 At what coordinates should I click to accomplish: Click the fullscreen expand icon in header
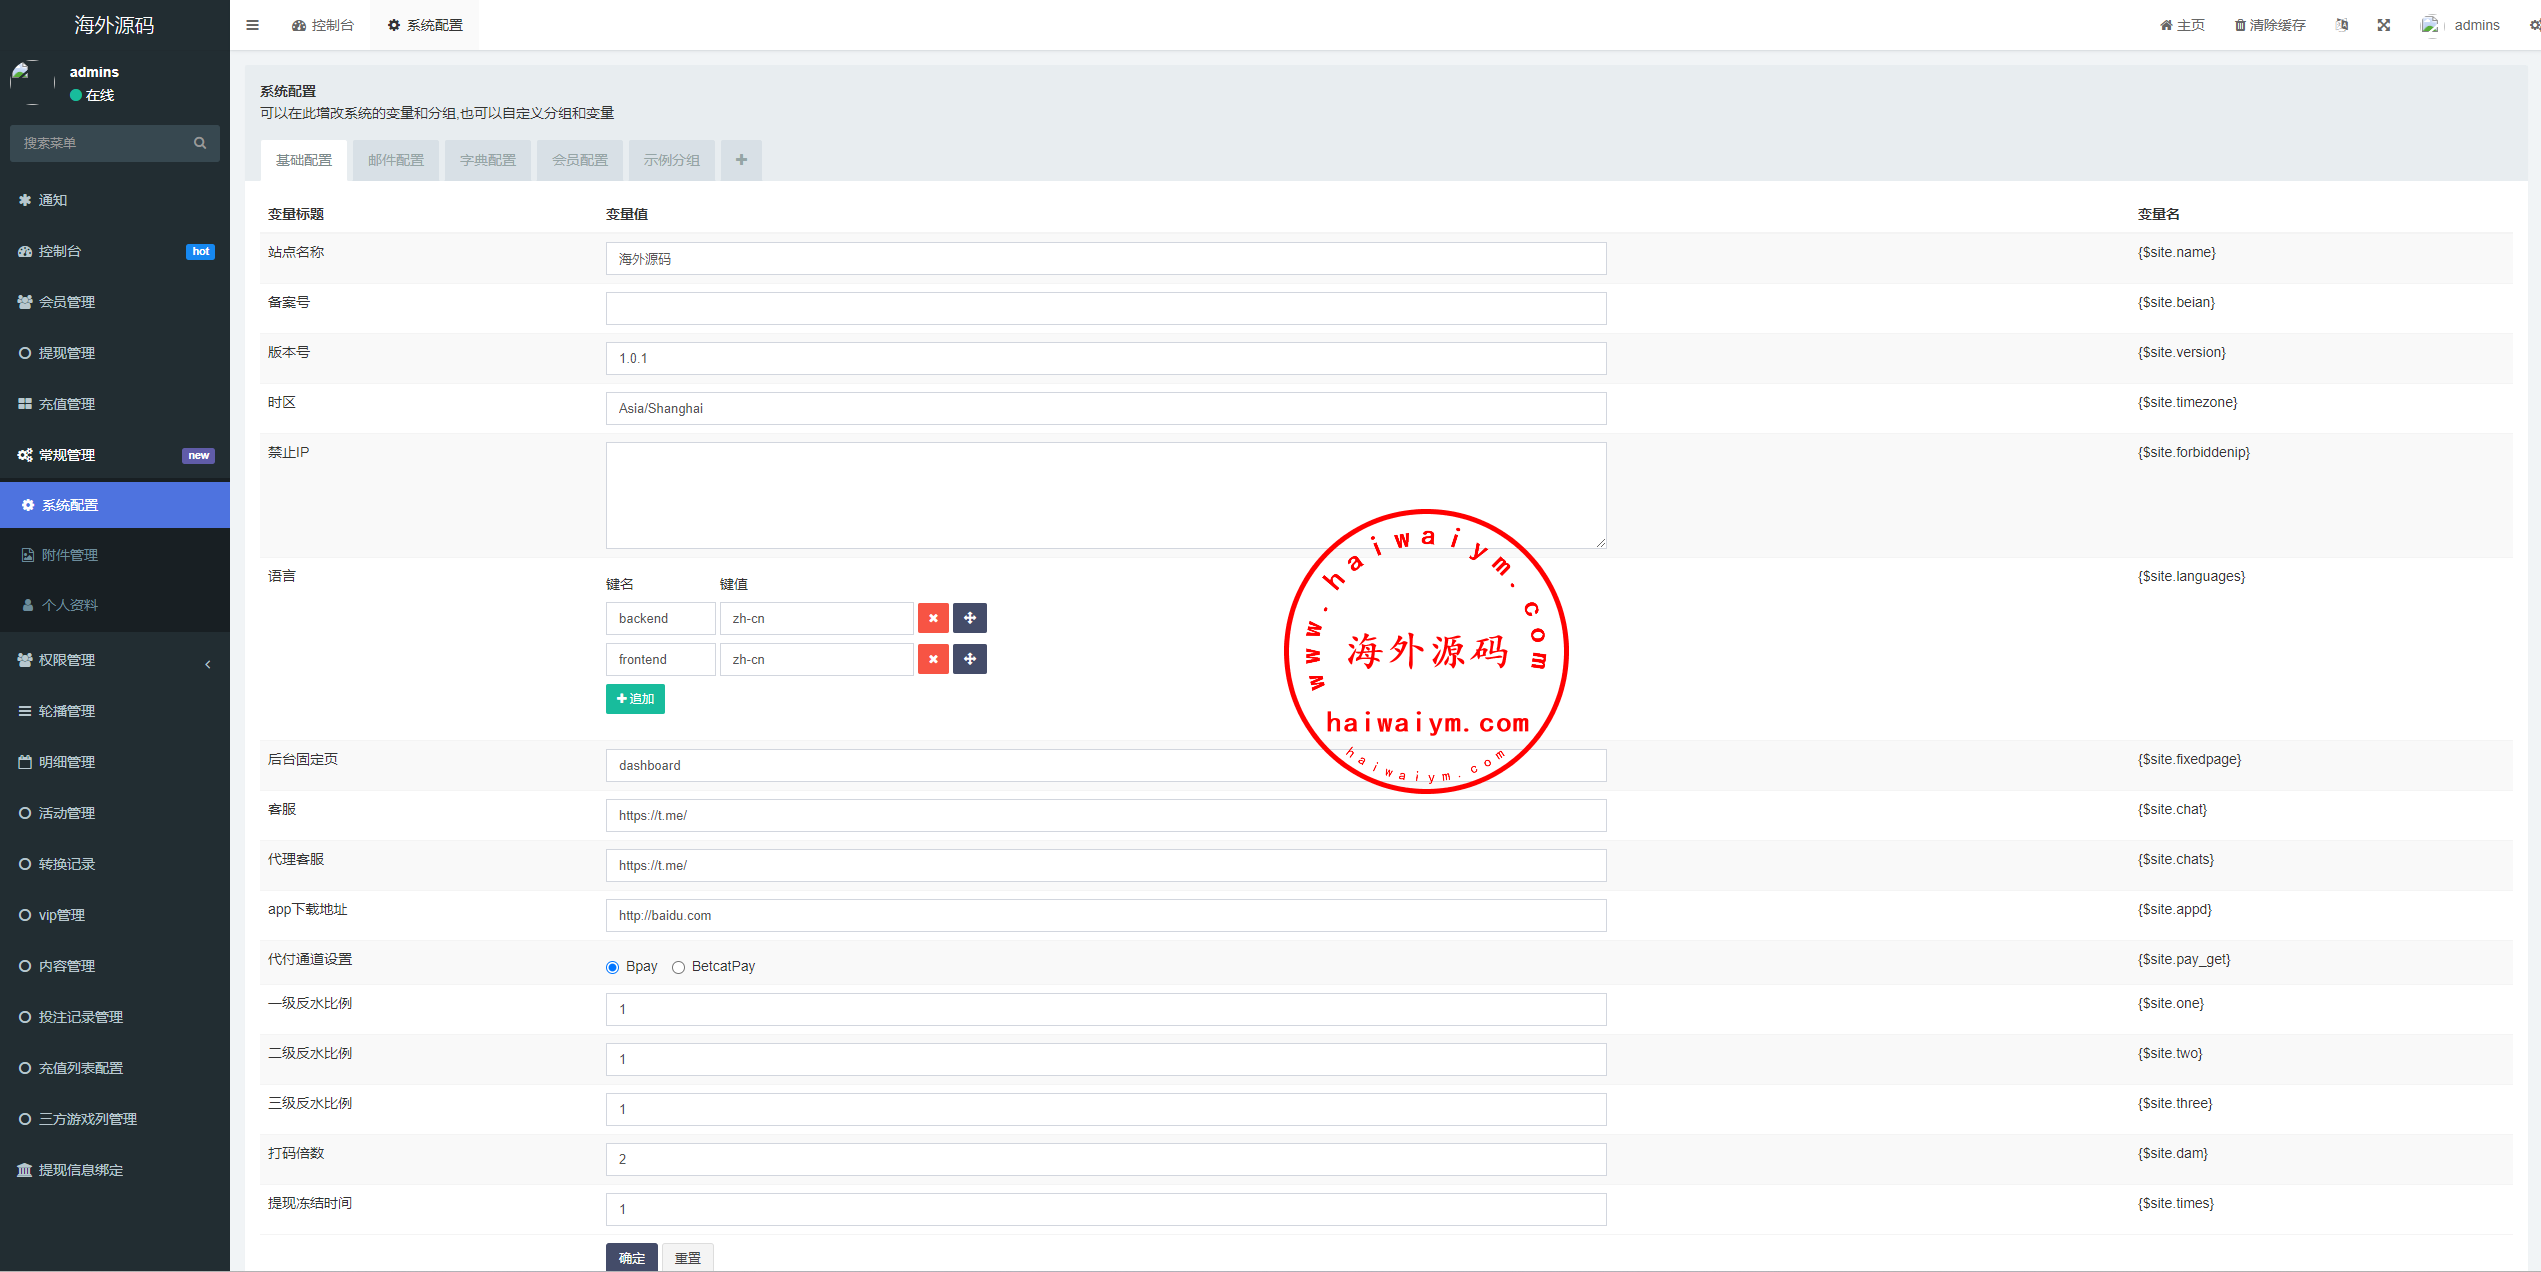click(x=2384, y=25)
